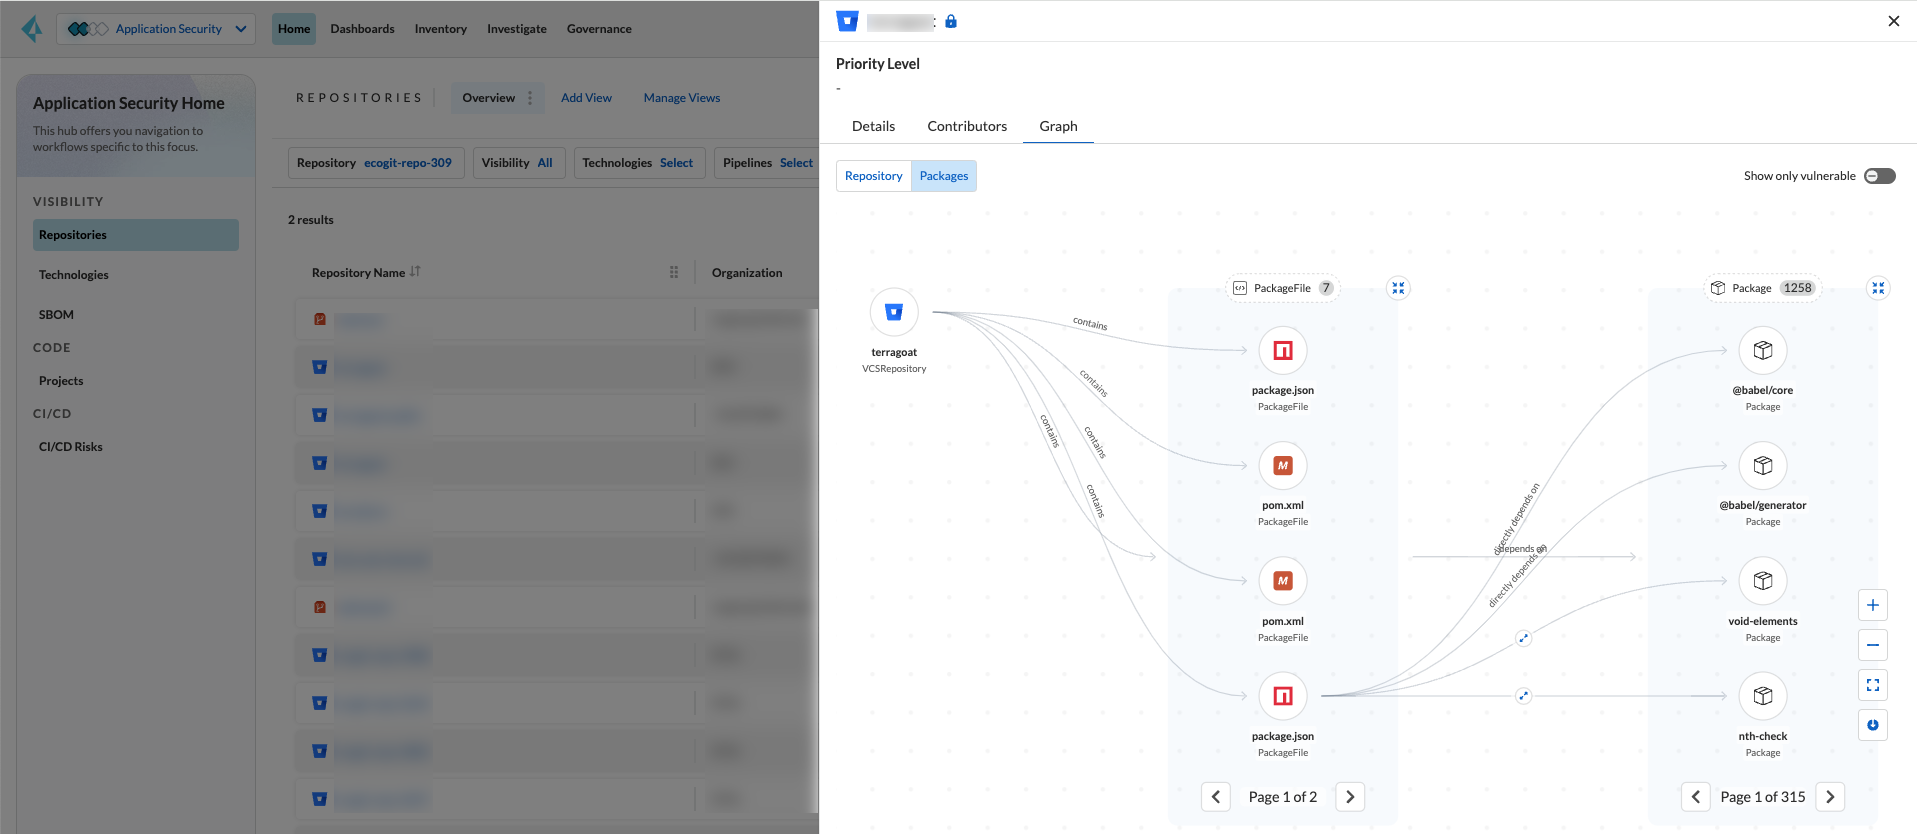Open the Technologies Select filter
Viewport: 1917px width, 834px height.
[x=639, y=163]
